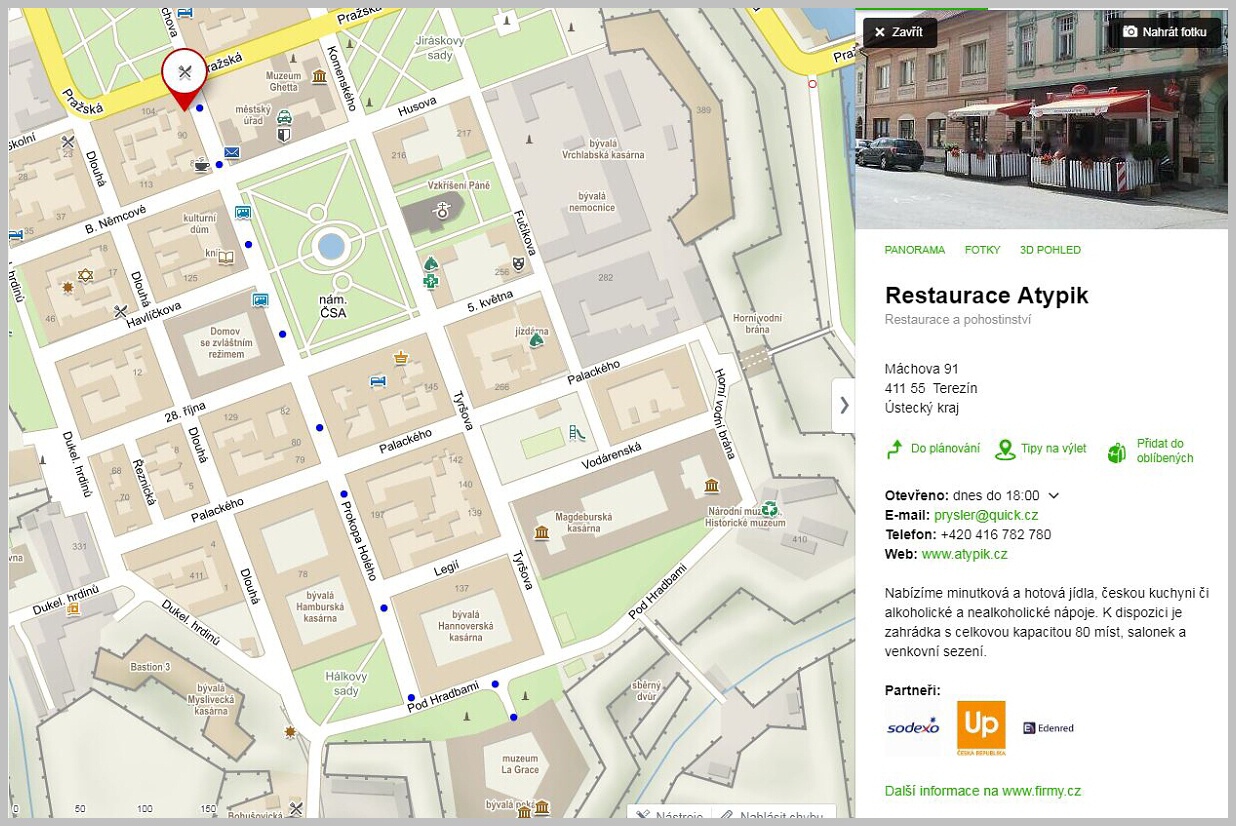Image resolution: width=1236 pixels, height=826 pixels.
Task: Open the 3D POHLED view
Action: [x=1049, y=250]
